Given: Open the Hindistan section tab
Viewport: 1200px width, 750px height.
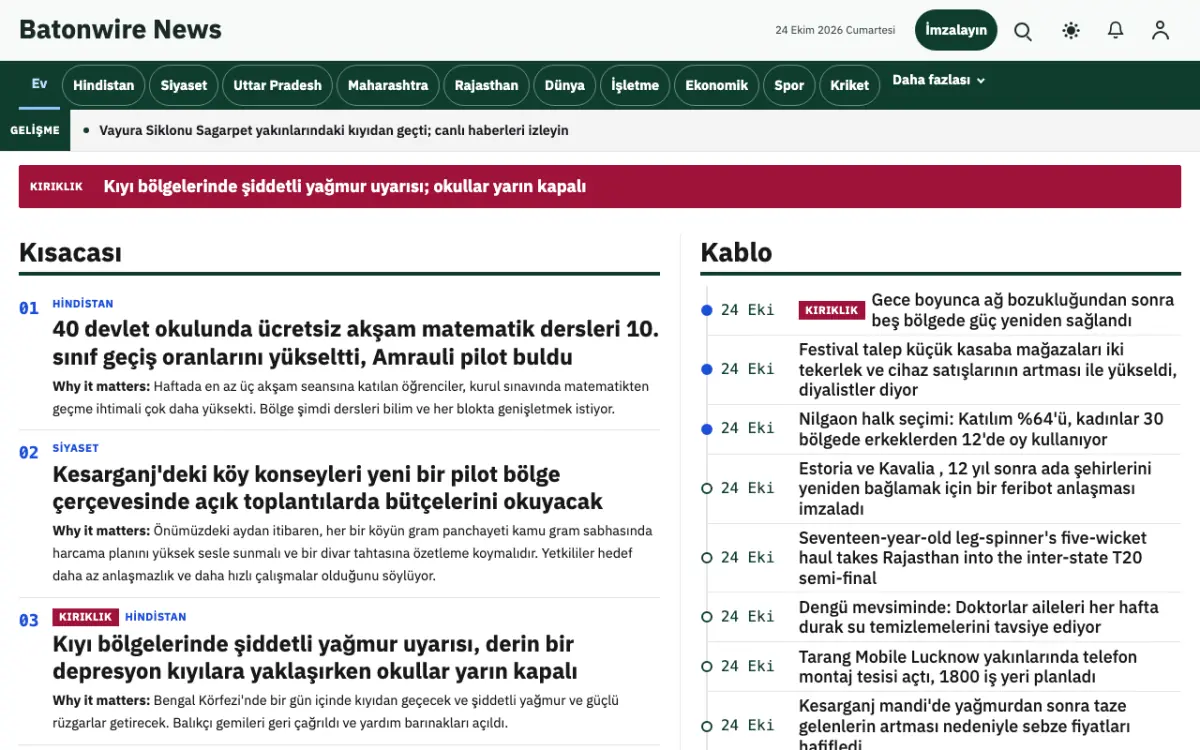Looking at the screenshot, I should pos(104,85).
